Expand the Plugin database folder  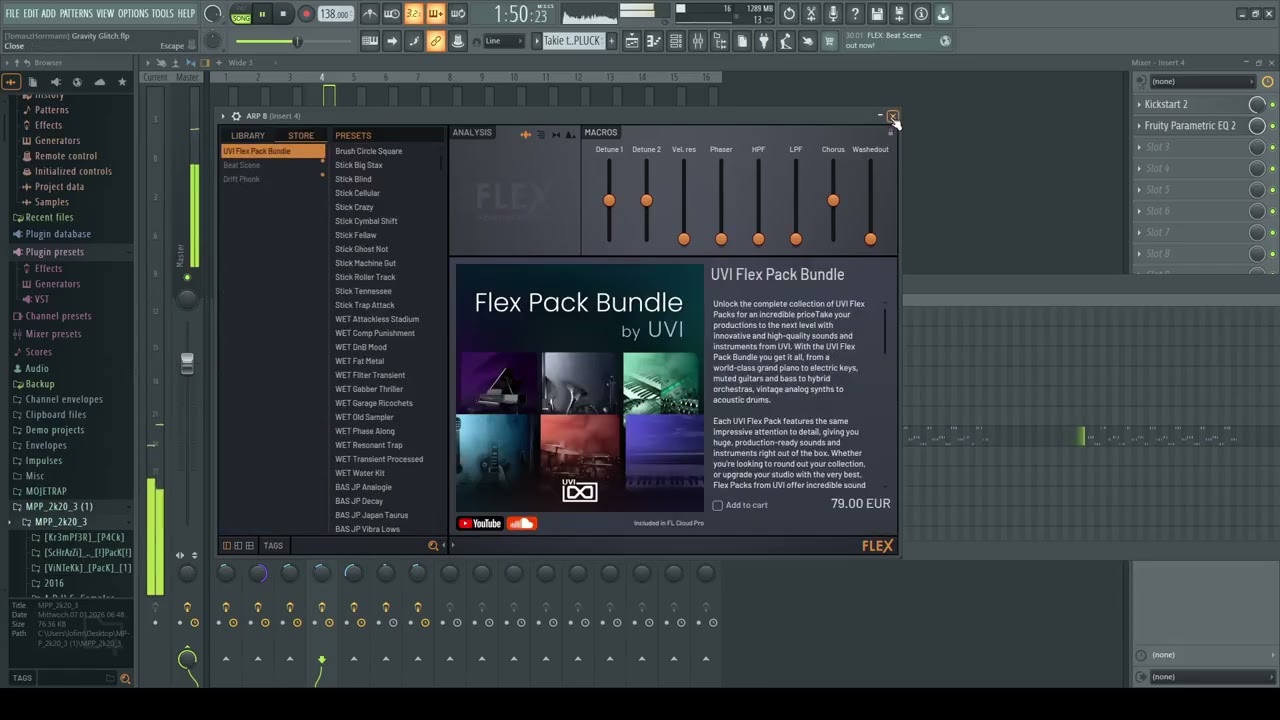[58, 234]
